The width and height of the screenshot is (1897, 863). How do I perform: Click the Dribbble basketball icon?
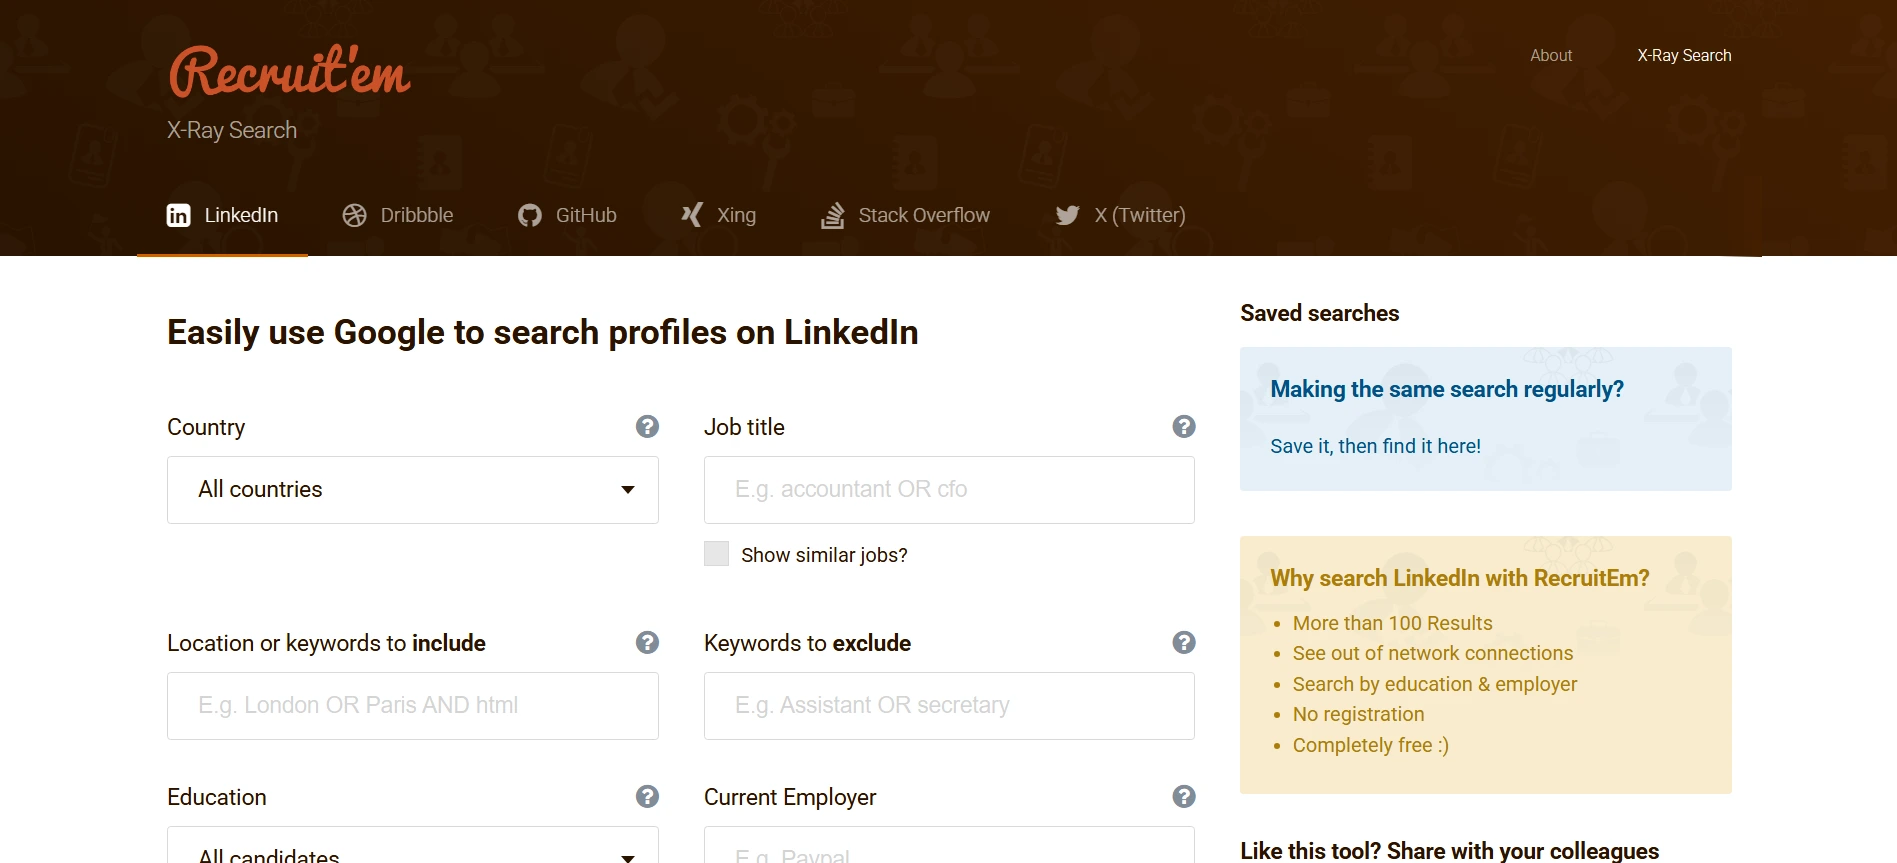354,215
